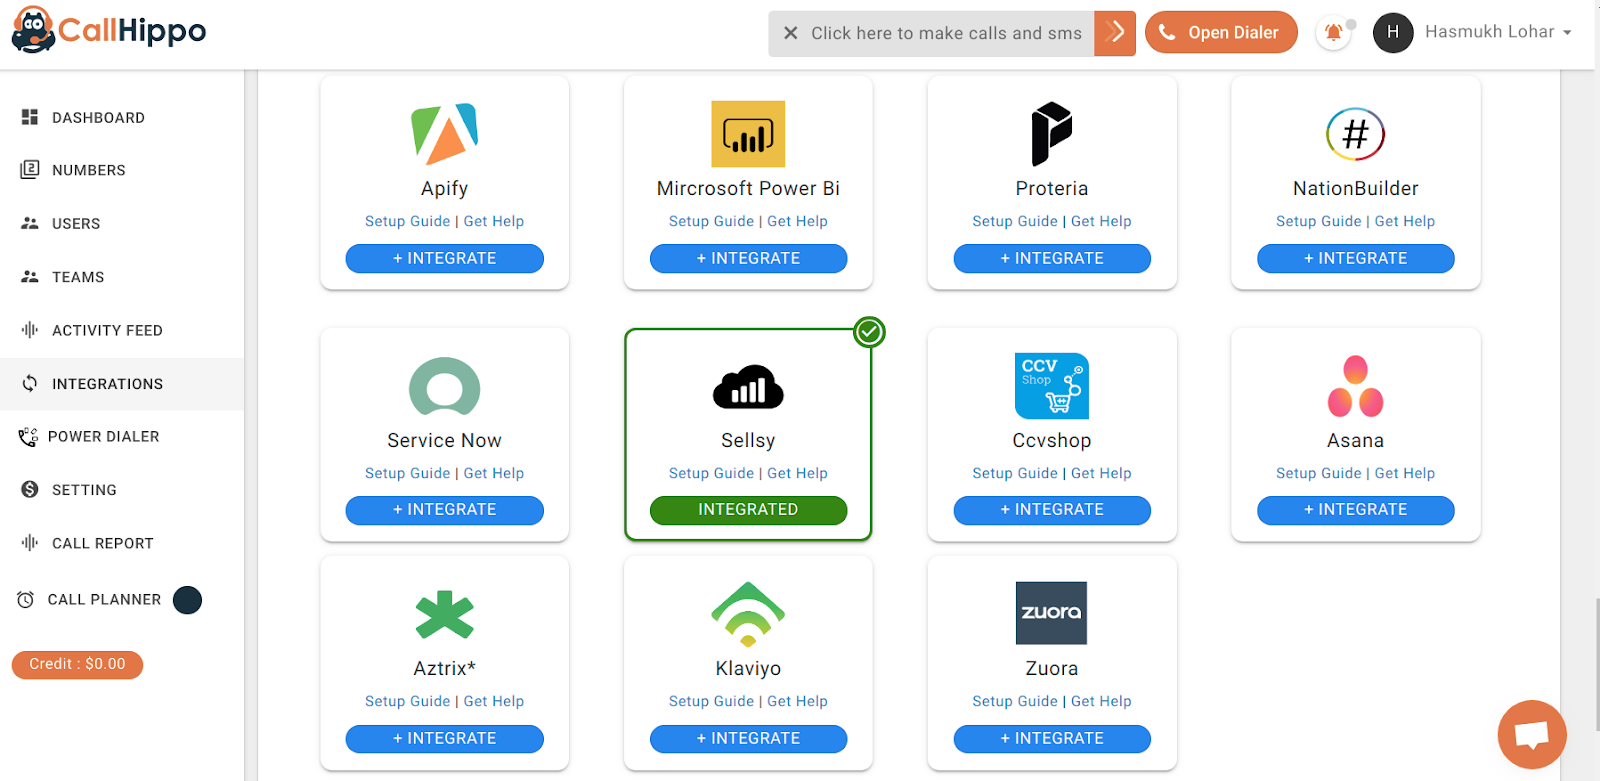
Task: Click the NationBuilder hashtag logo
Action: (x=1355, y=134)
